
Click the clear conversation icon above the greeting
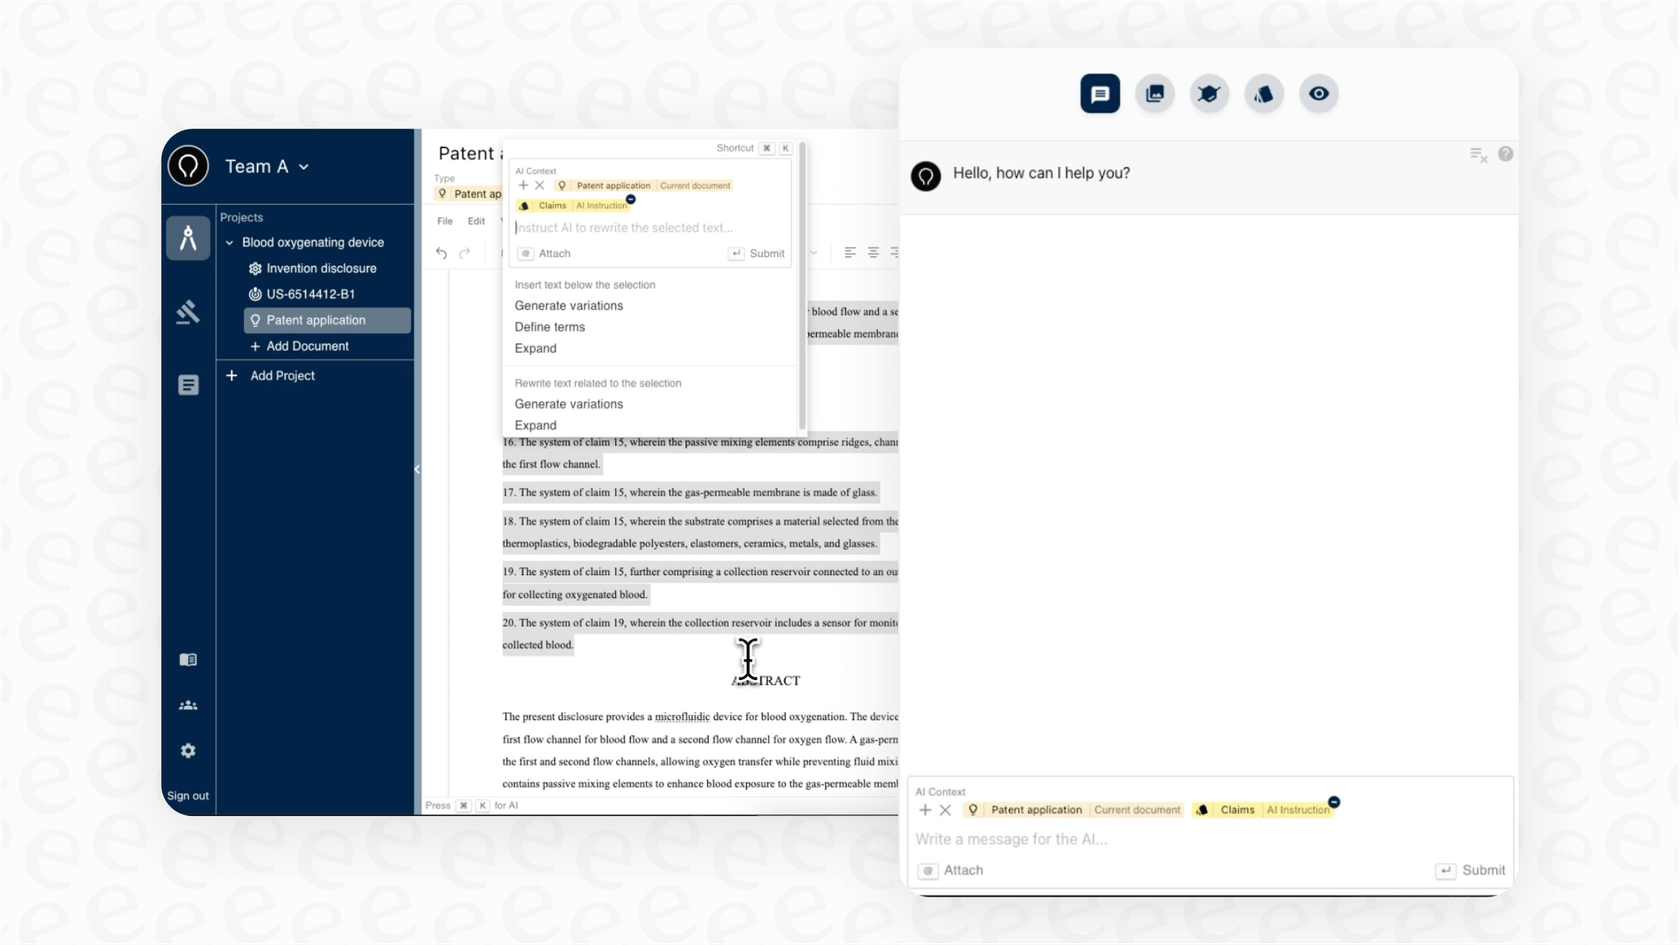tap(1479, 155)
